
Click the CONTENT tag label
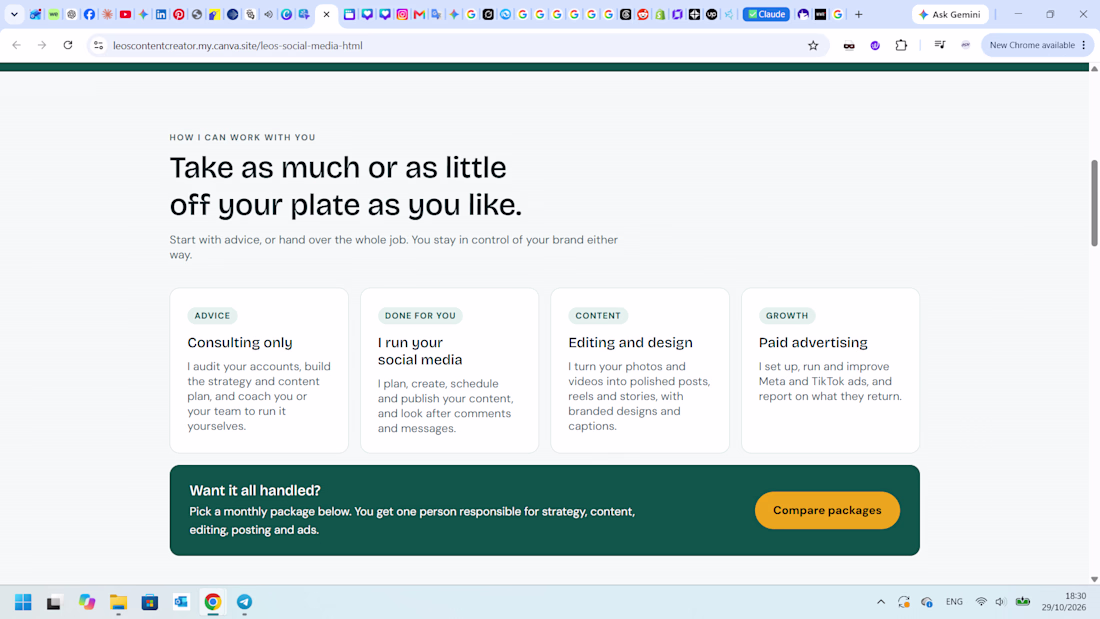598,316
